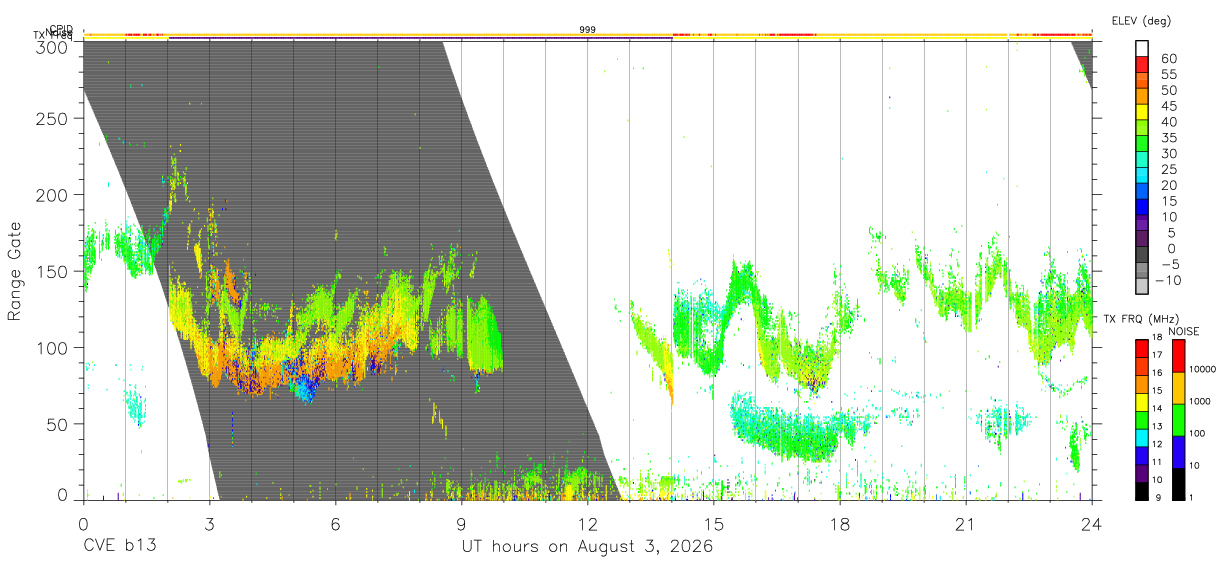The width and height of the screenshot is (1228, 567).
Task: Click the "35" label on the ELEV scale
Action: pos(1169,137)
